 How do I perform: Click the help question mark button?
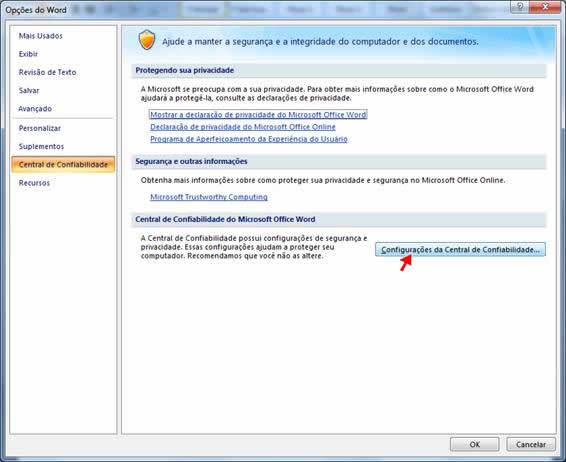[x=520, y=6]
